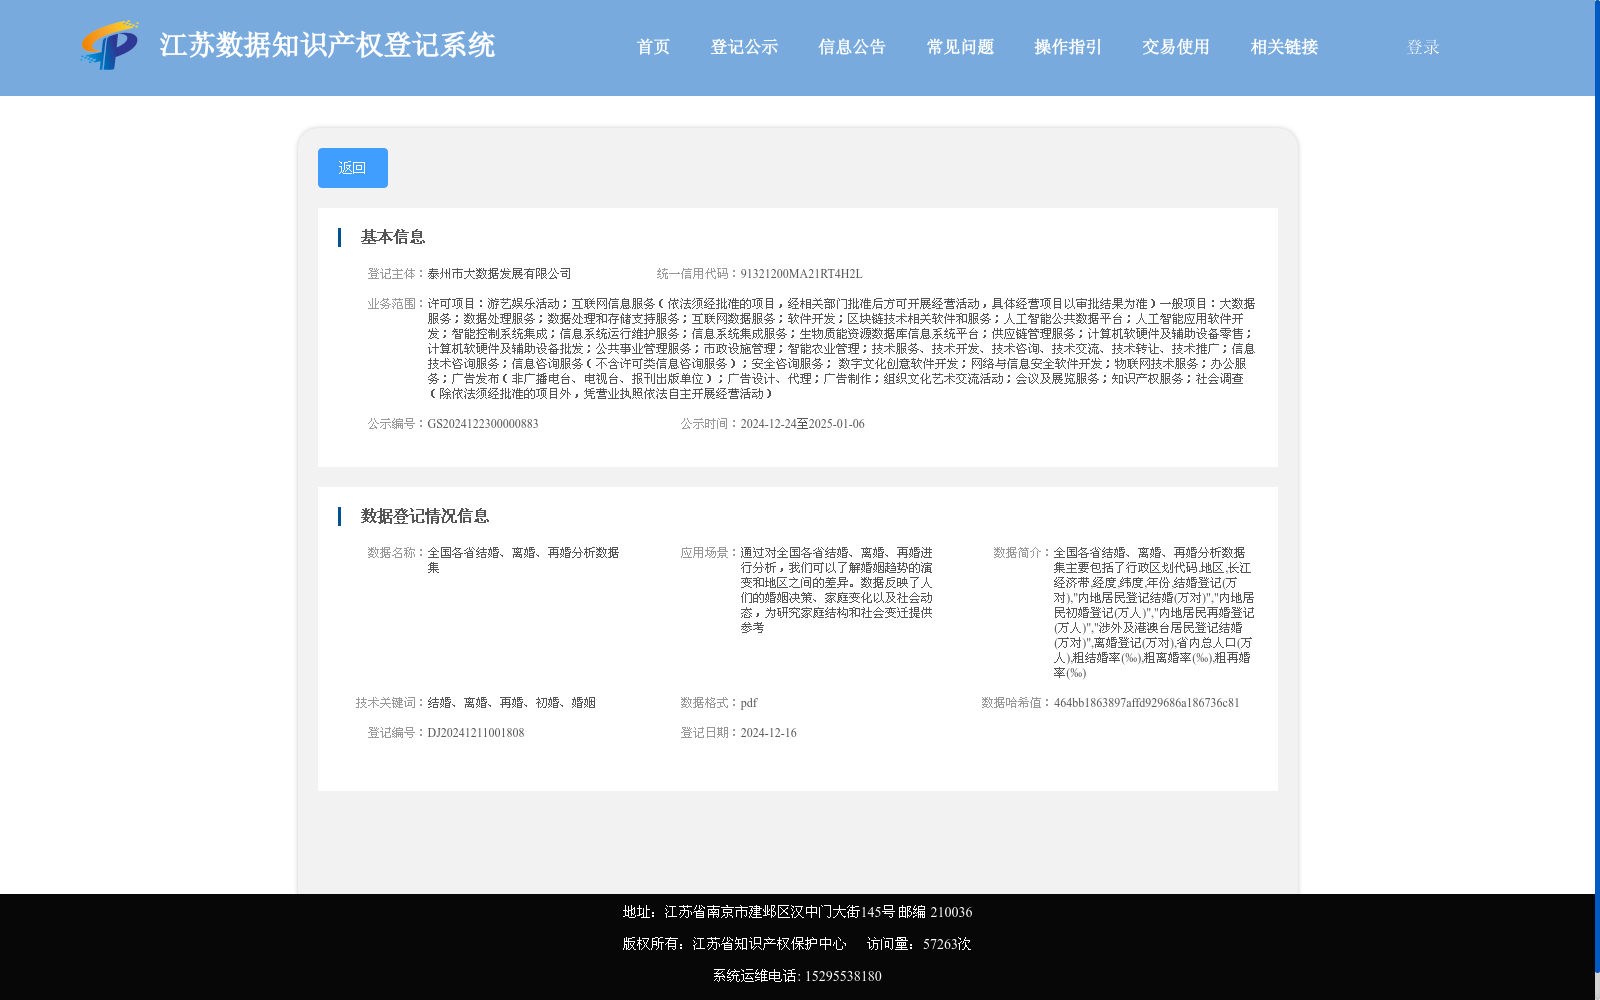The image size is (1600, 1000).
Task: Open the 登录 link
Action: click(x=1421, y=46)
